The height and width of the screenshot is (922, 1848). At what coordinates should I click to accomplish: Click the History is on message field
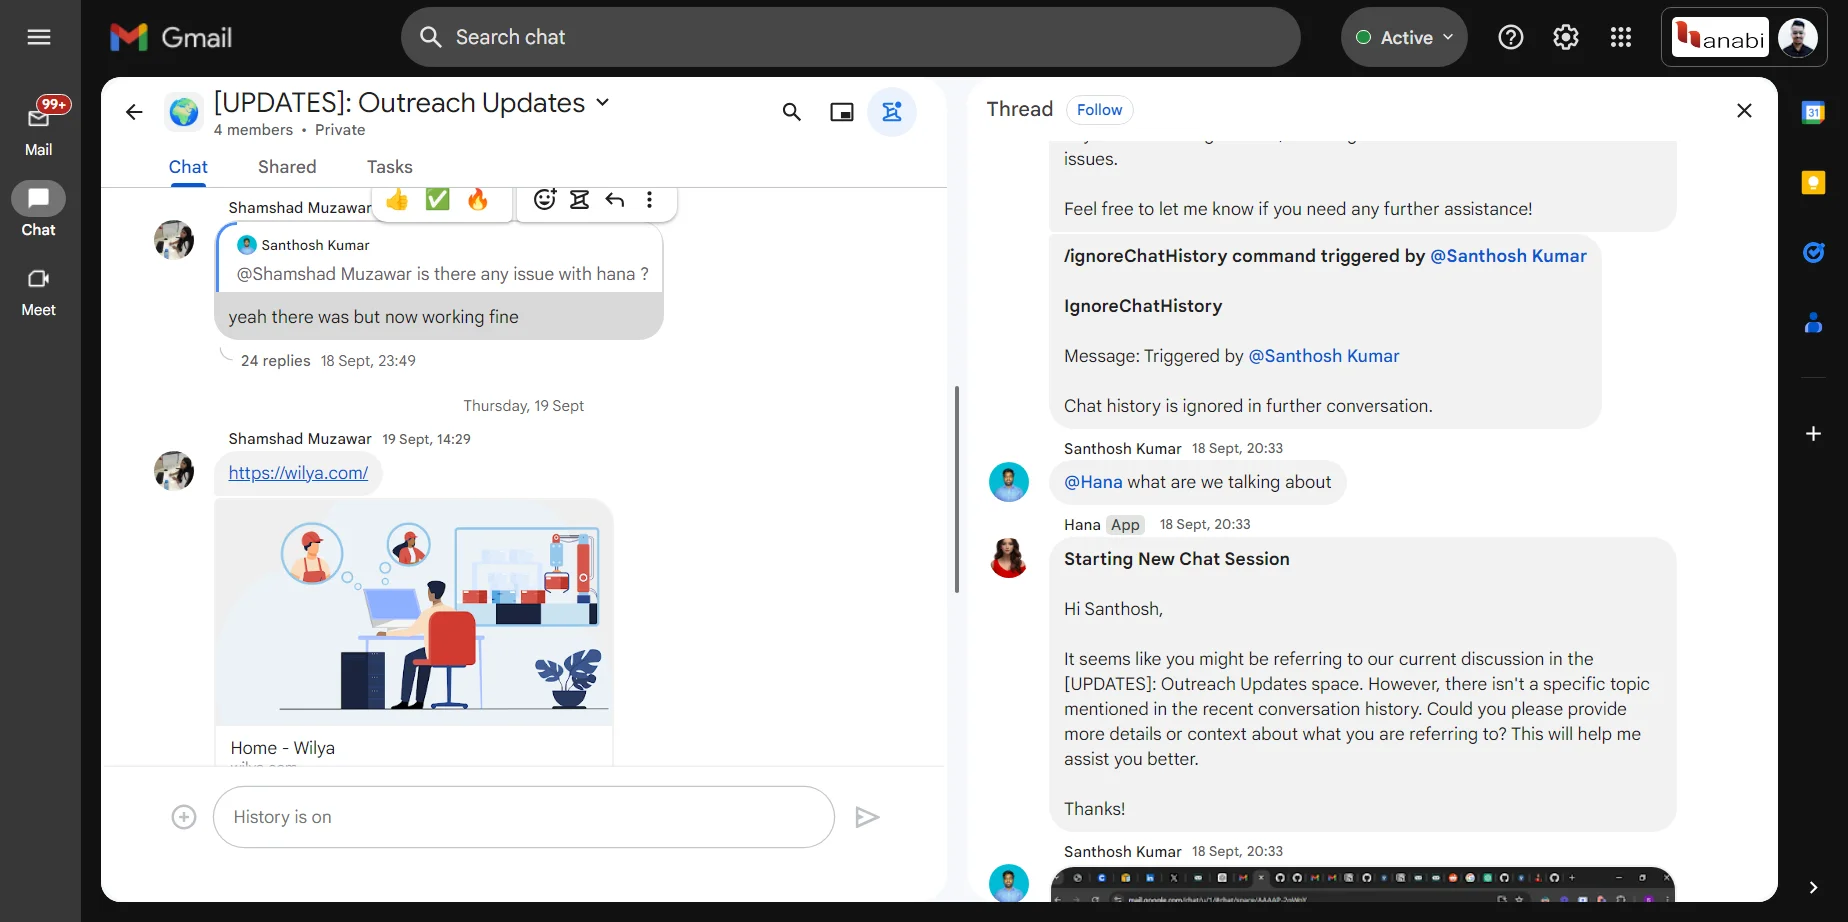tap(524, 817)
